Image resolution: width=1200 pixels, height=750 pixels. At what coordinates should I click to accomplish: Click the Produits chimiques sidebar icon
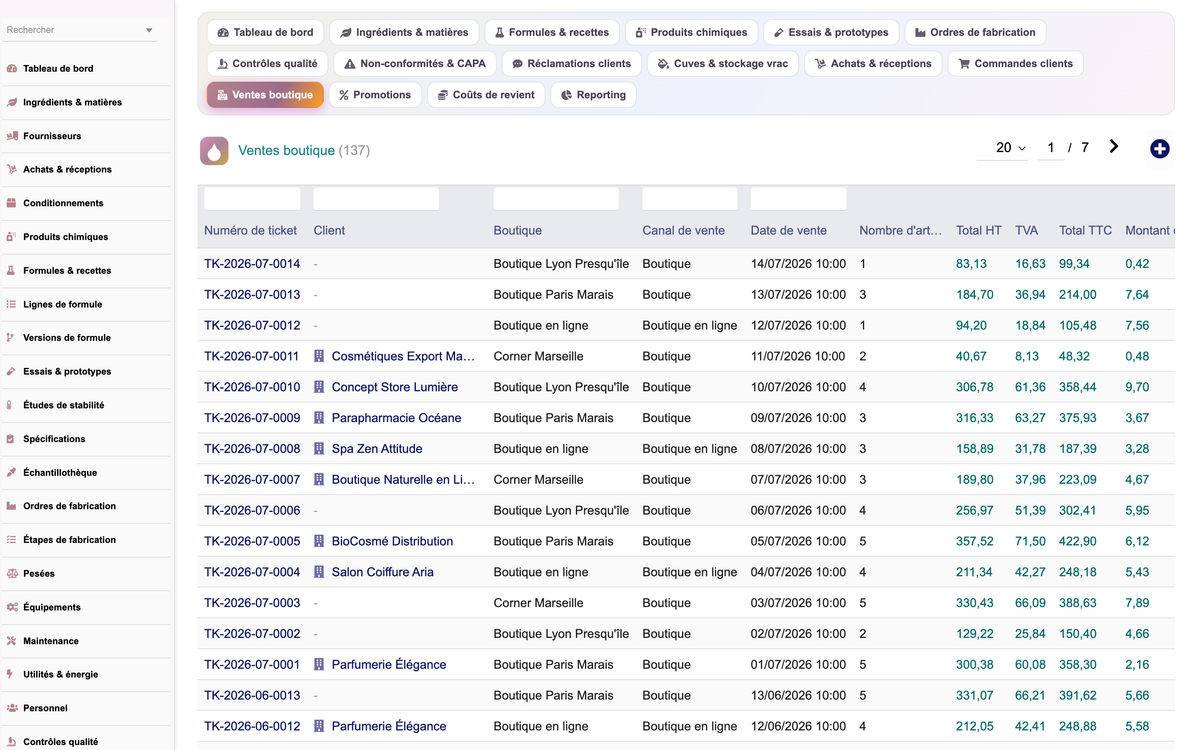click(x=12, y=237)
